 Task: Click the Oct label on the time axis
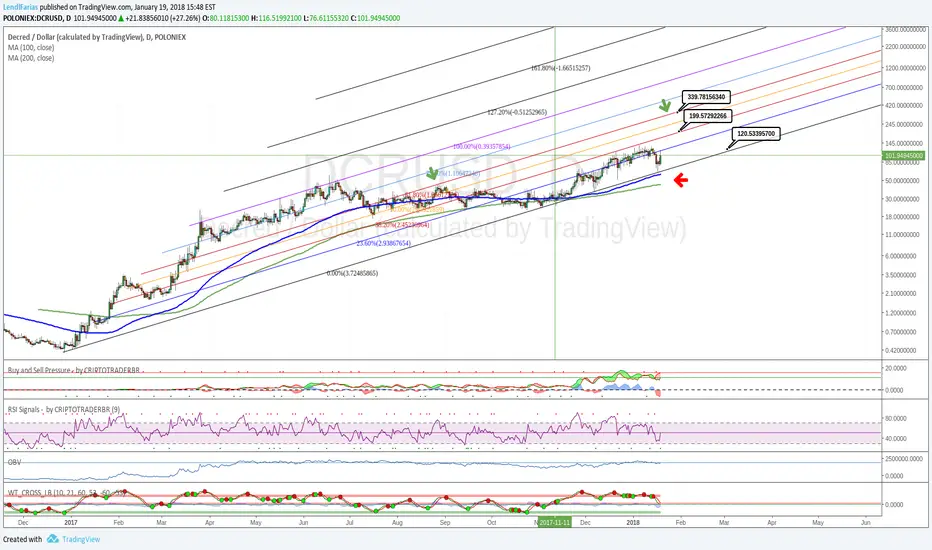click(492, 523)
